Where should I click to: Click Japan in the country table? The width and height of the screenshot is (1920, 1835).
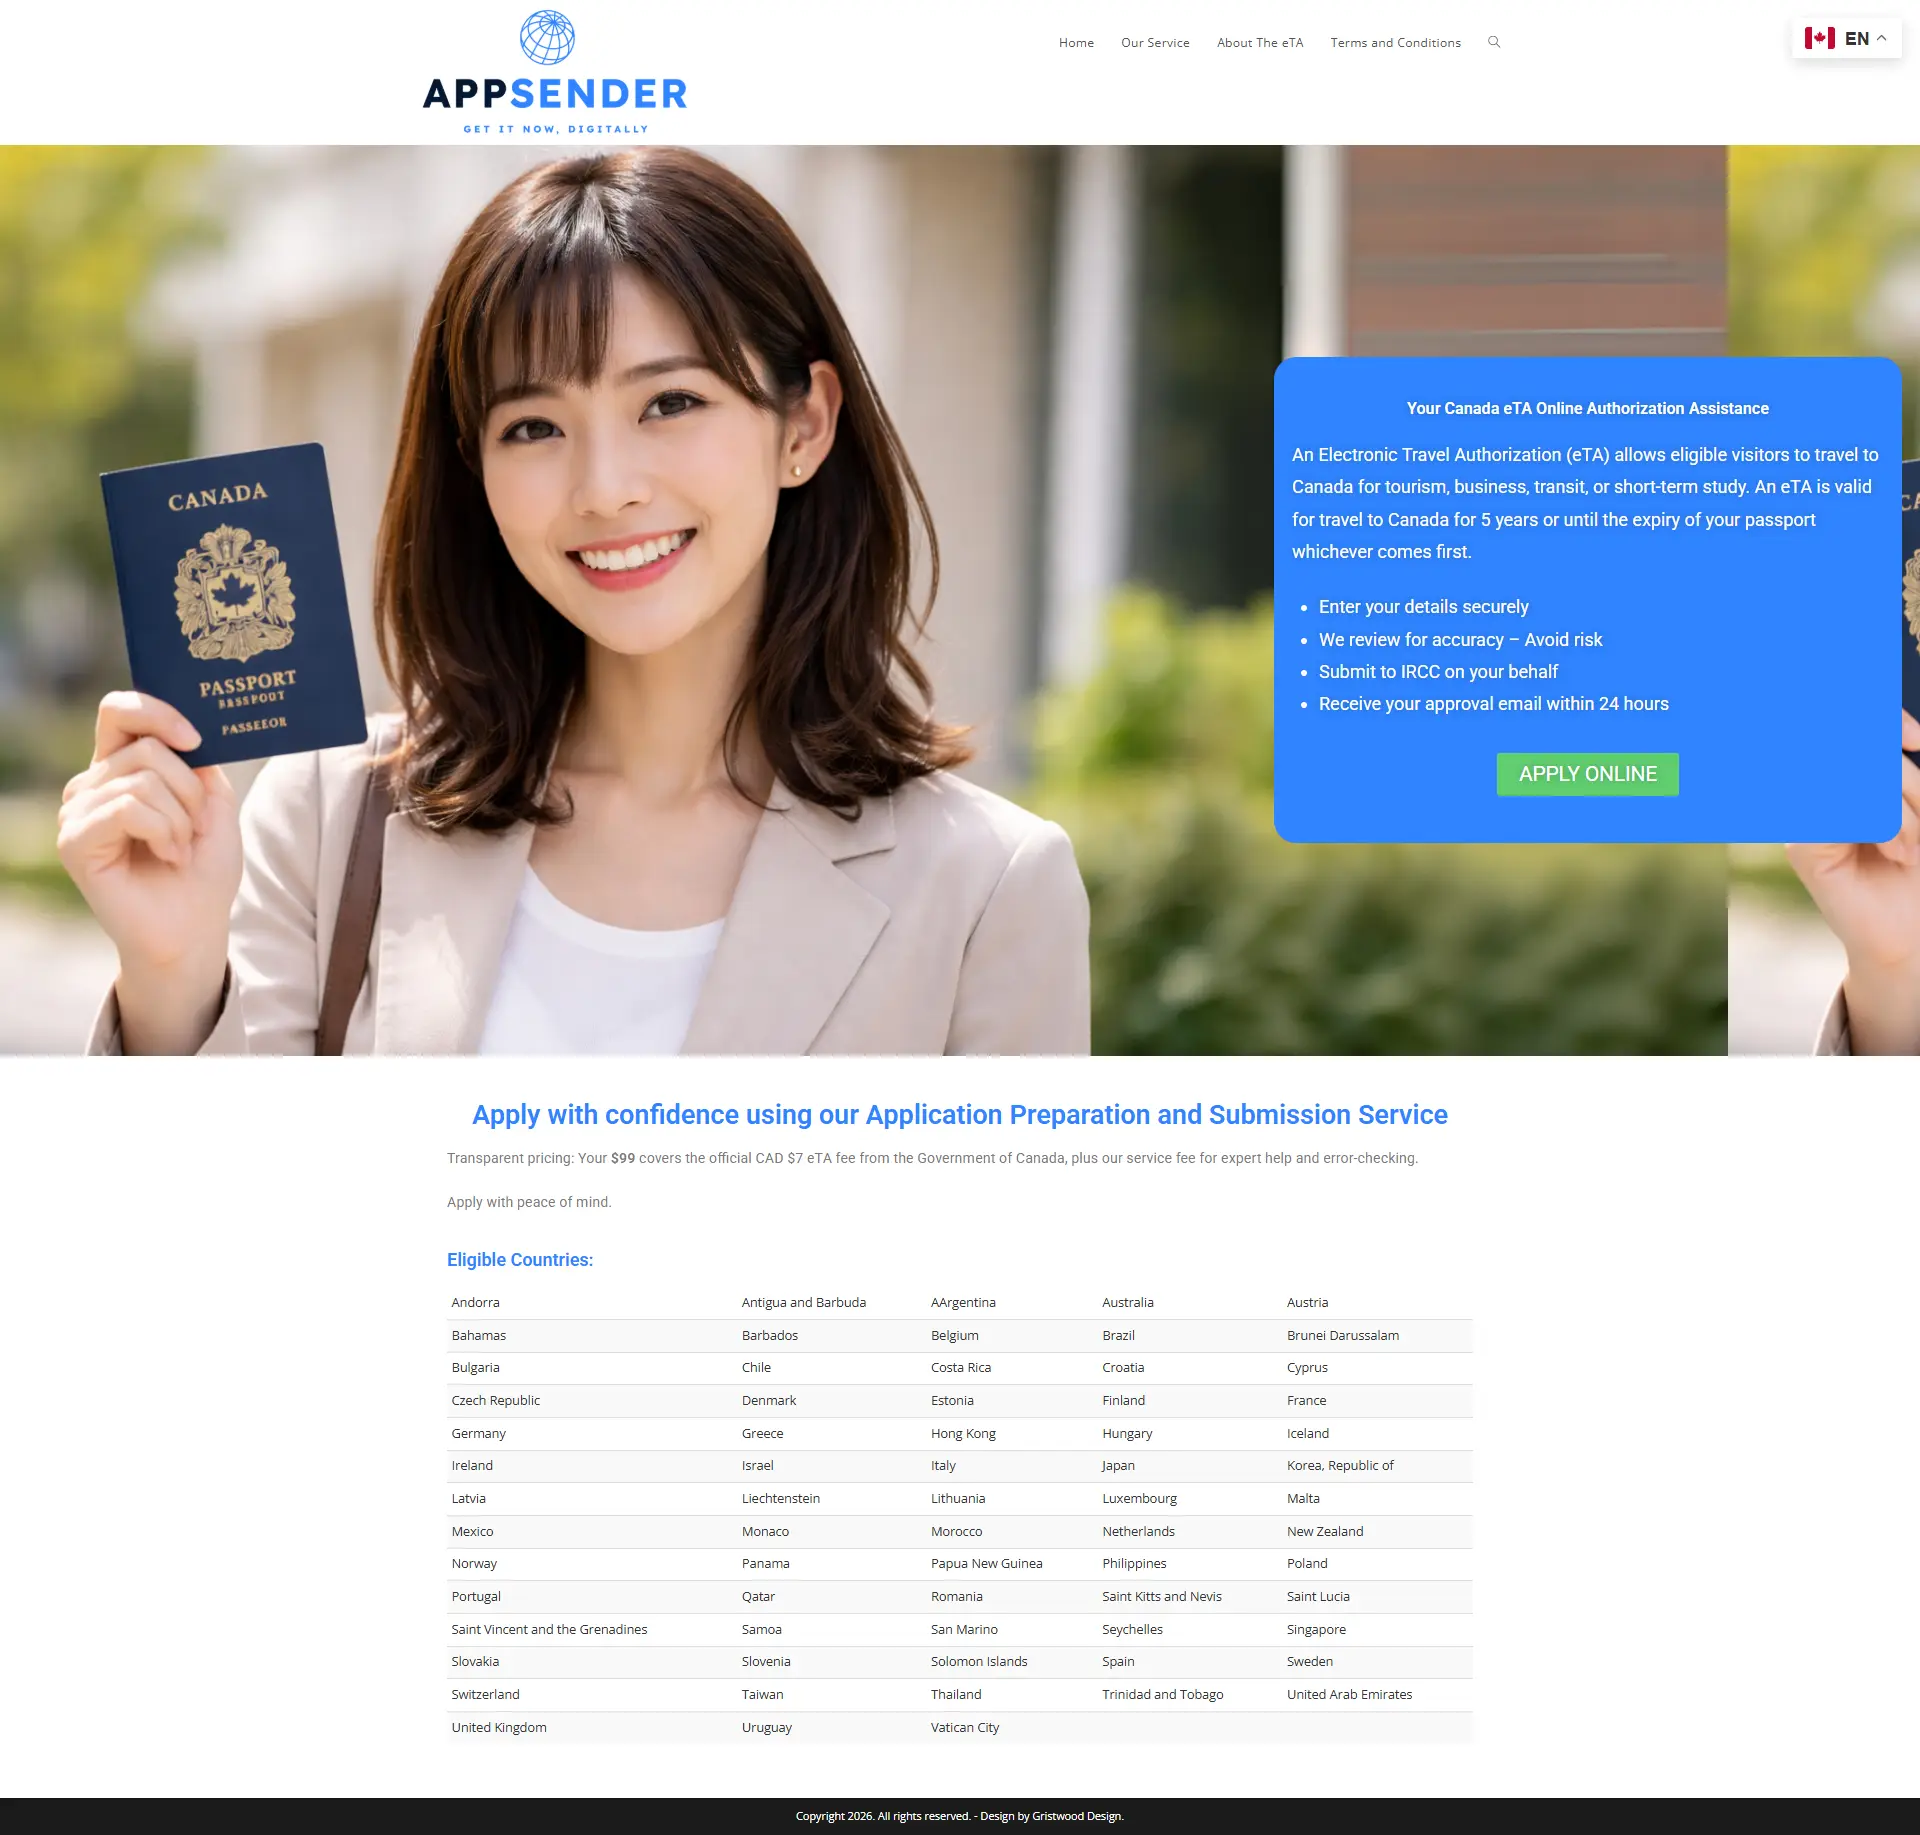tap(1118, 1466)
